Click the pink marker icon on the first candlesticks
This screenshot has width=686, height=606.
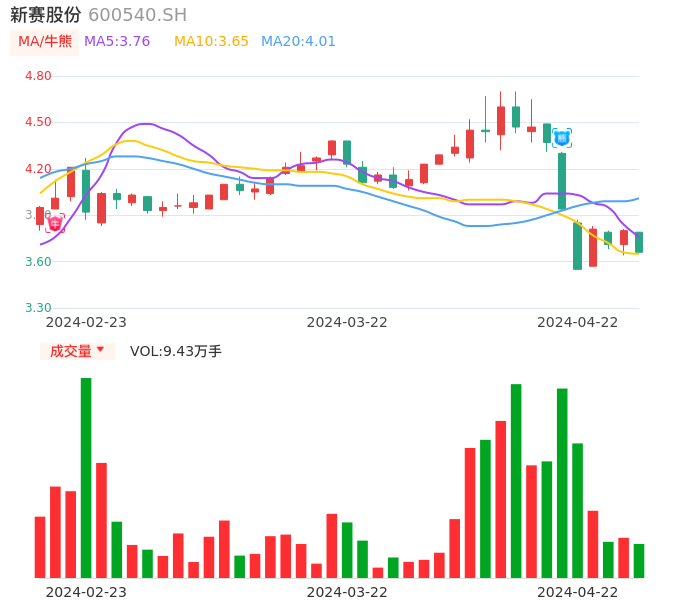(x=55, y=223)
